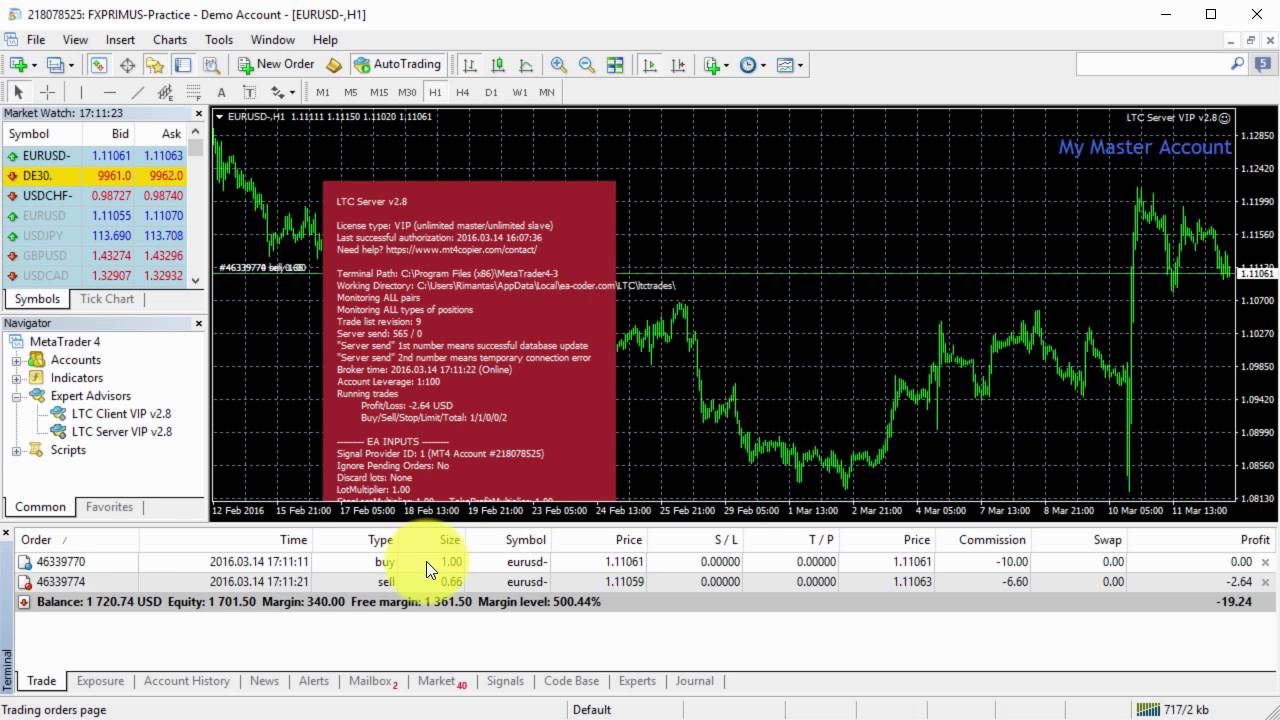Screen dimensions: 1280x720
Task: Close order 46339770 with its x icon
Action: (x=1265, y=562)
